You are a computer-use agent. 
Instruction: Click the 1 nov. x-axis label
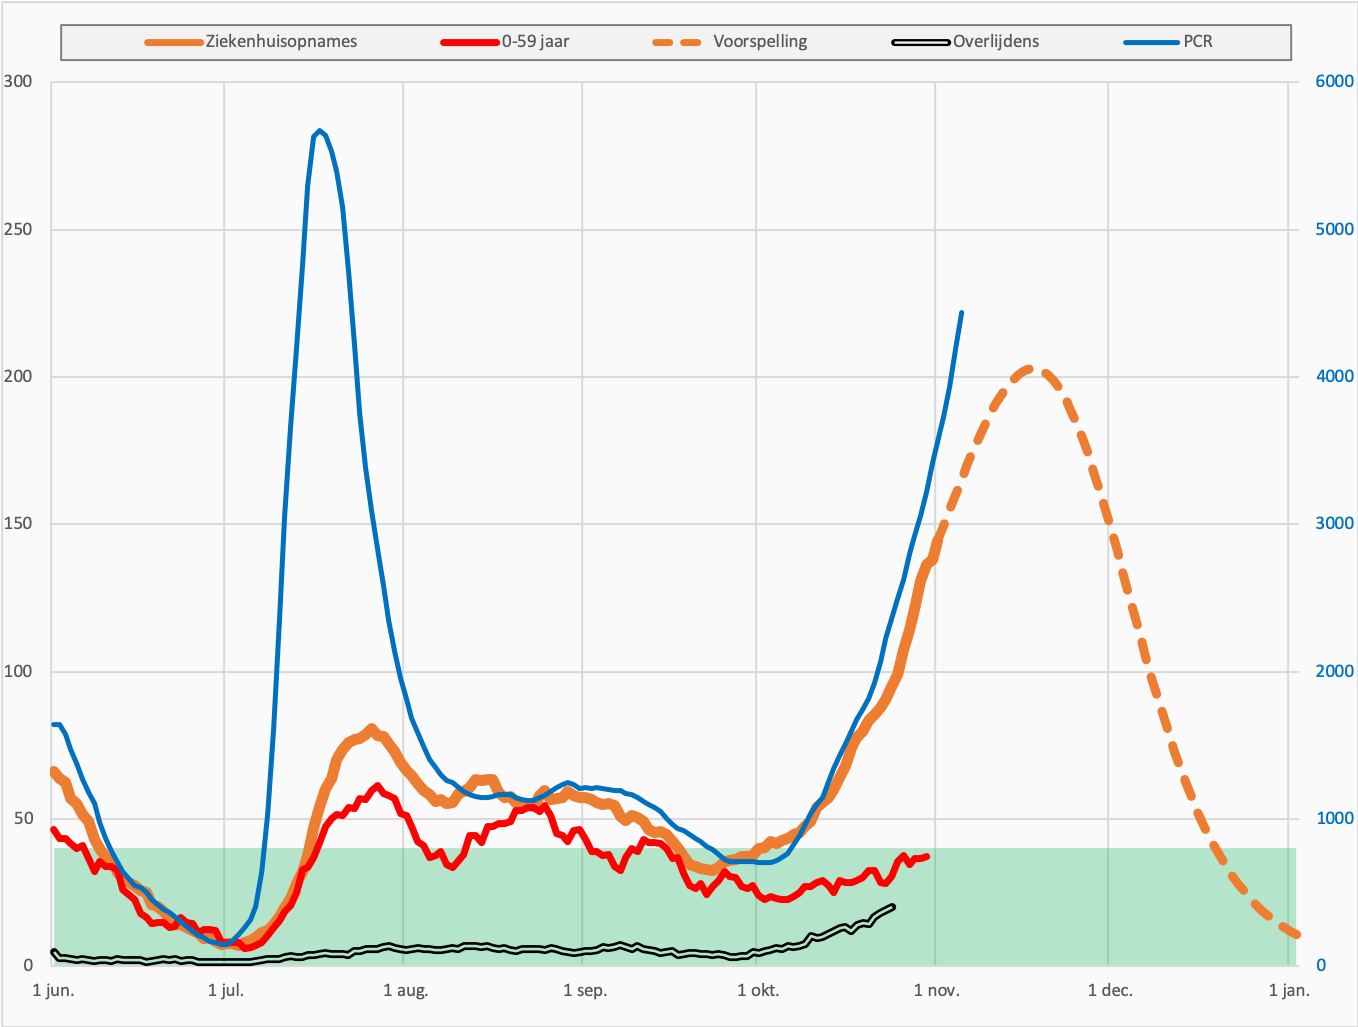coord(936,991)
